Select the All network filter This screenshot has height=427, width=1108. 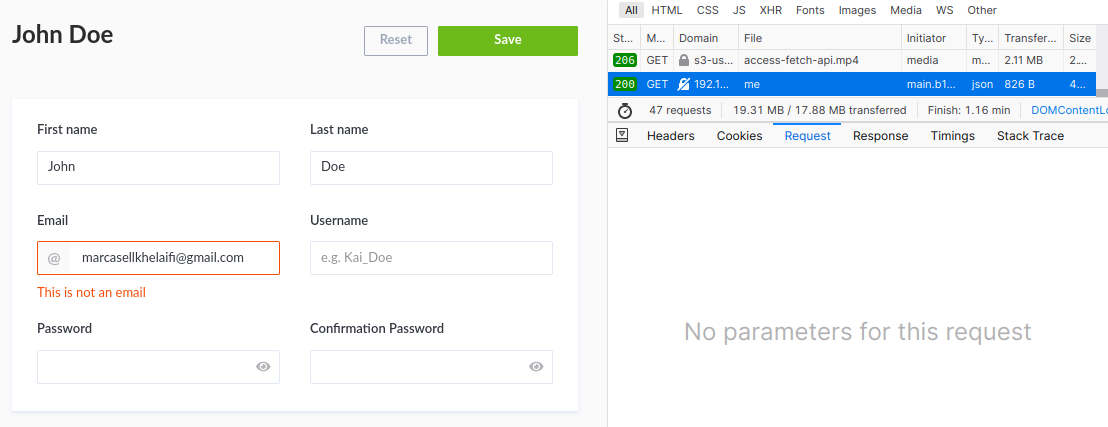click(x=632, y=10)
